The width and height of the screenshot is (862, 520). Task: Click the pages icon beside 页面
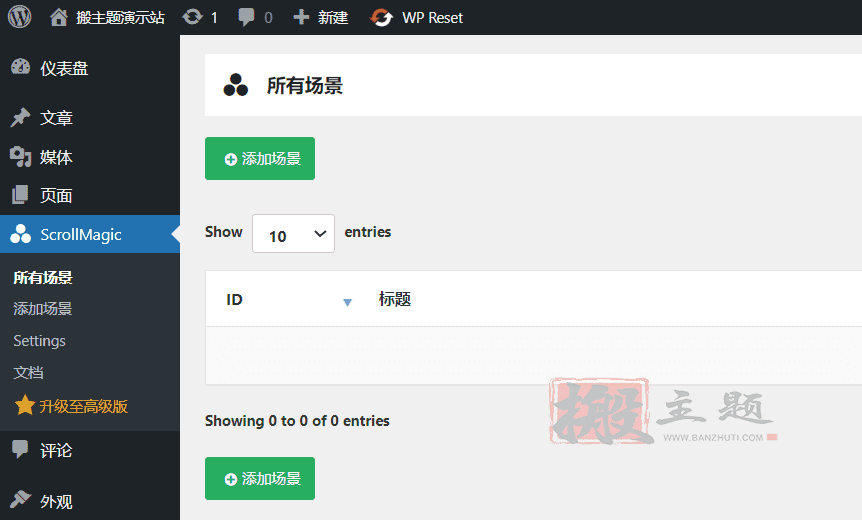[20, 195]
